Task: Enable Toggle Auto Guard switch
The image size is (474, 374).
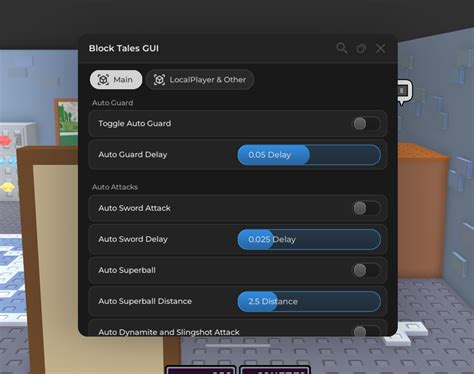Action: (366, 124)
